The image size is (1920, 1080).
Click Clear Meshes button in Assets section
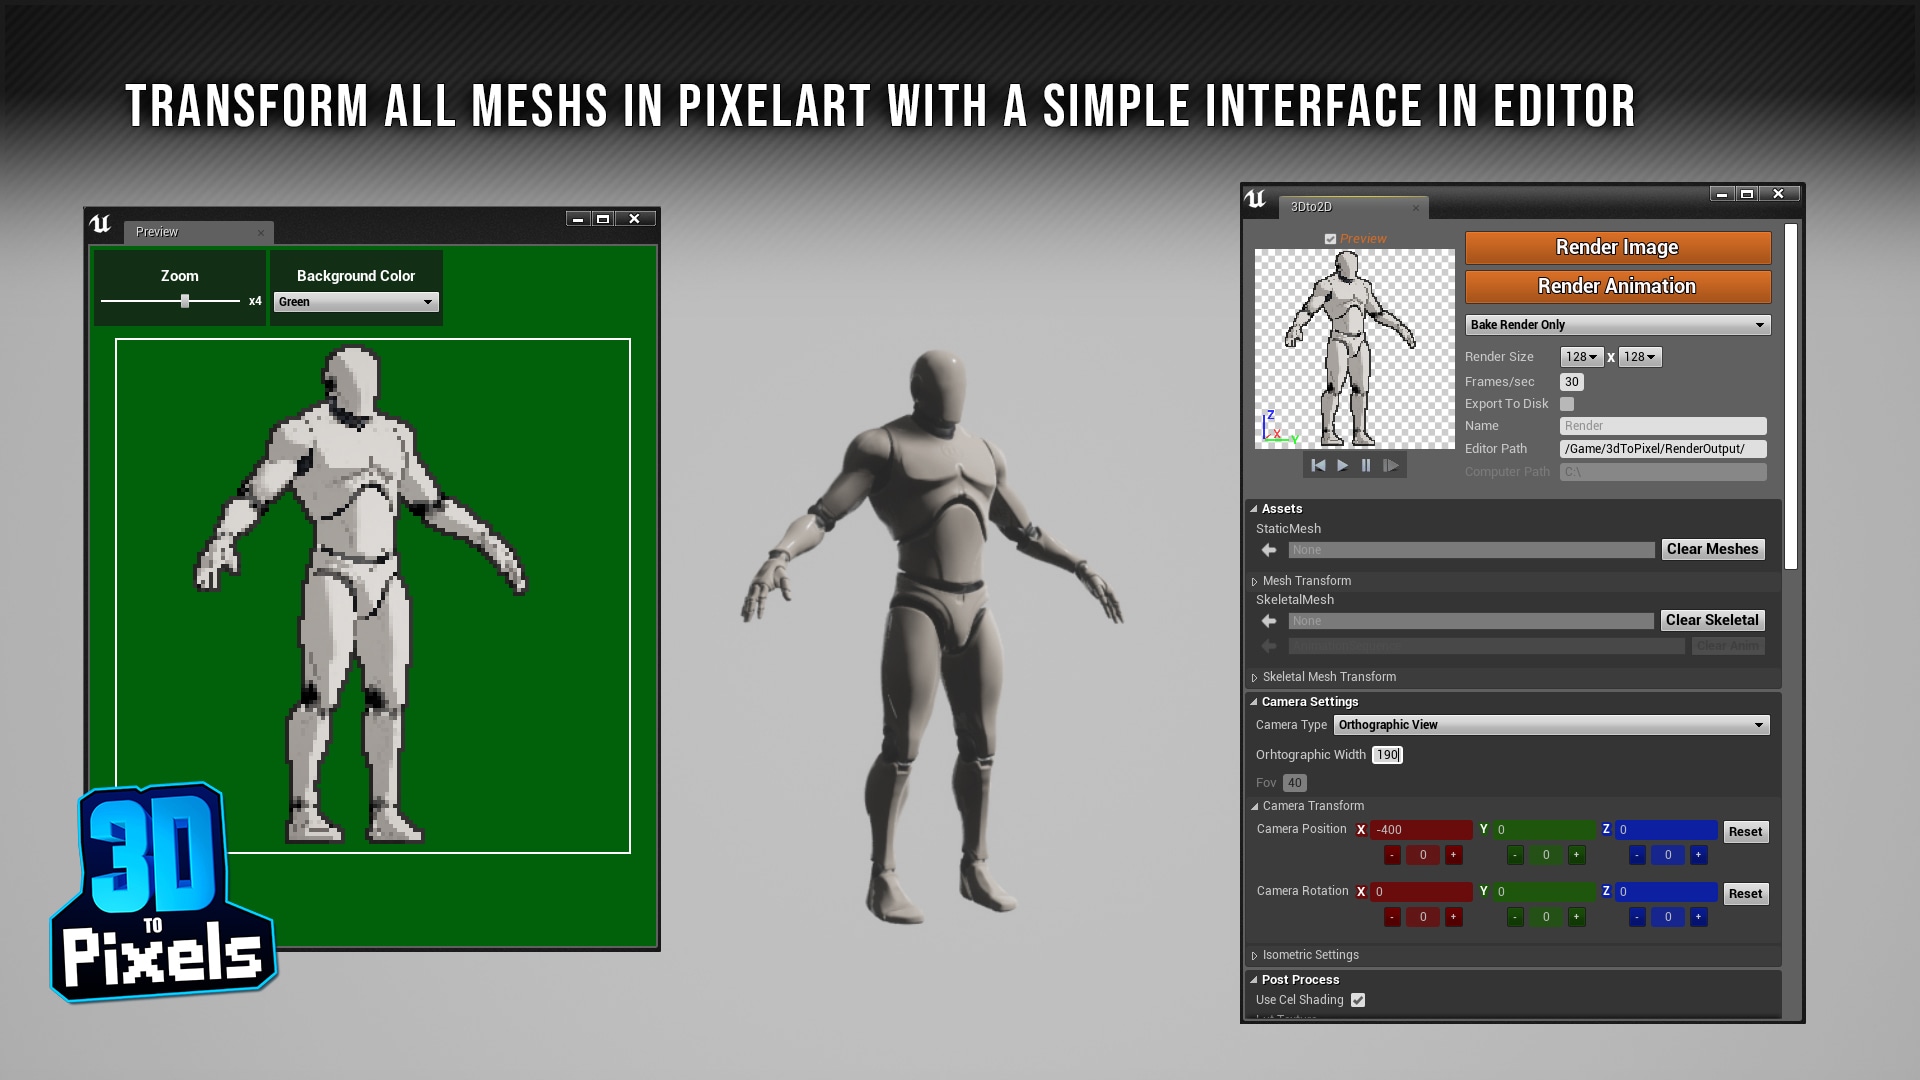coord(1712,547)
